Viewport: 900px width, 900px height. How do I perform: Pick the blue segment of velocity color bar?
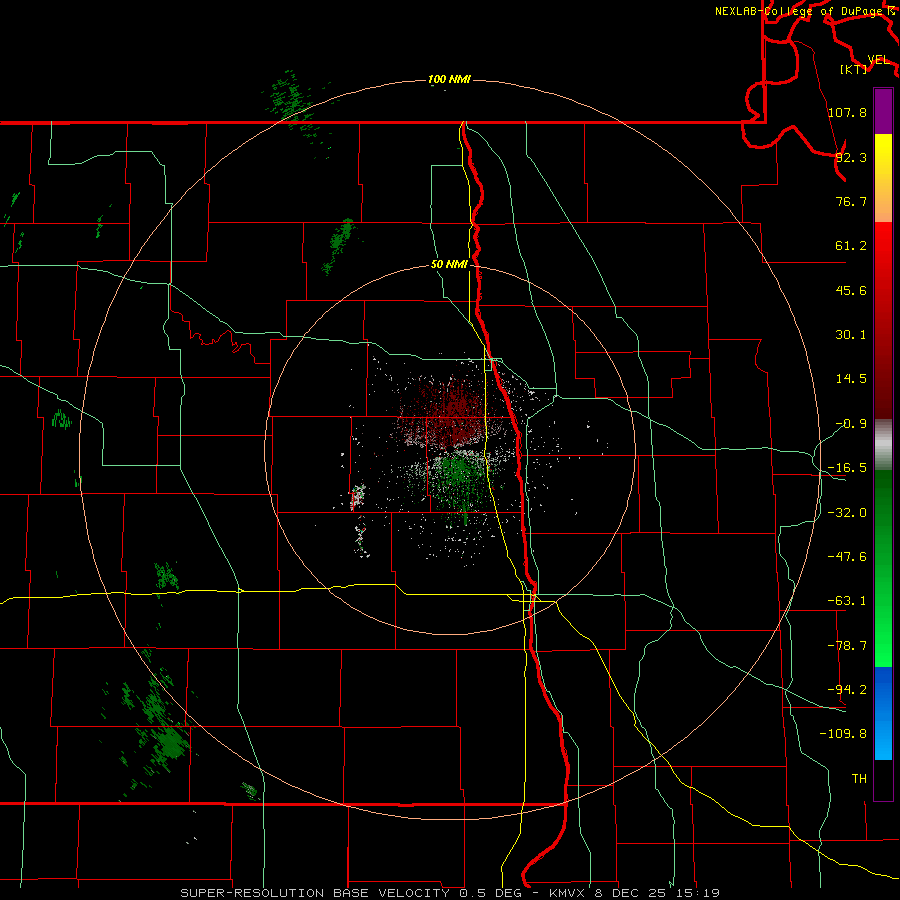click(883, 713)
